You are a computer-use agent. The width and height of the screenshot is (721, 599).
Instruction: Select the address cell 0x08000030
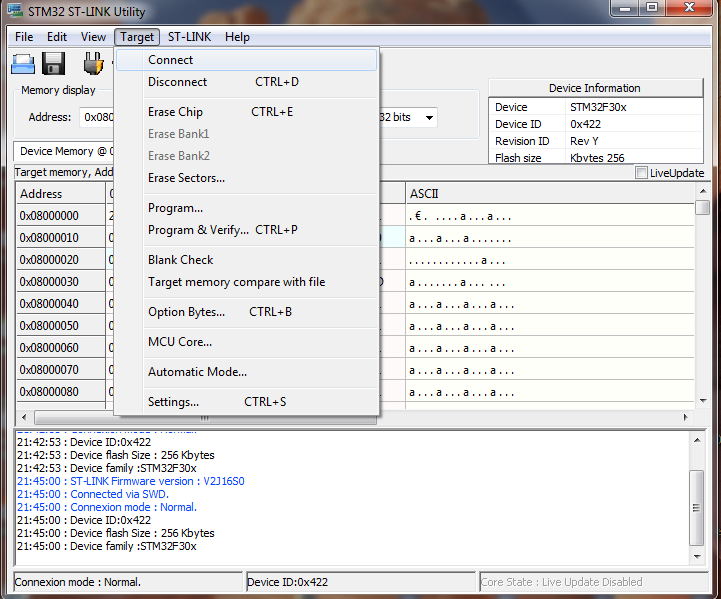tap(61, 282)
